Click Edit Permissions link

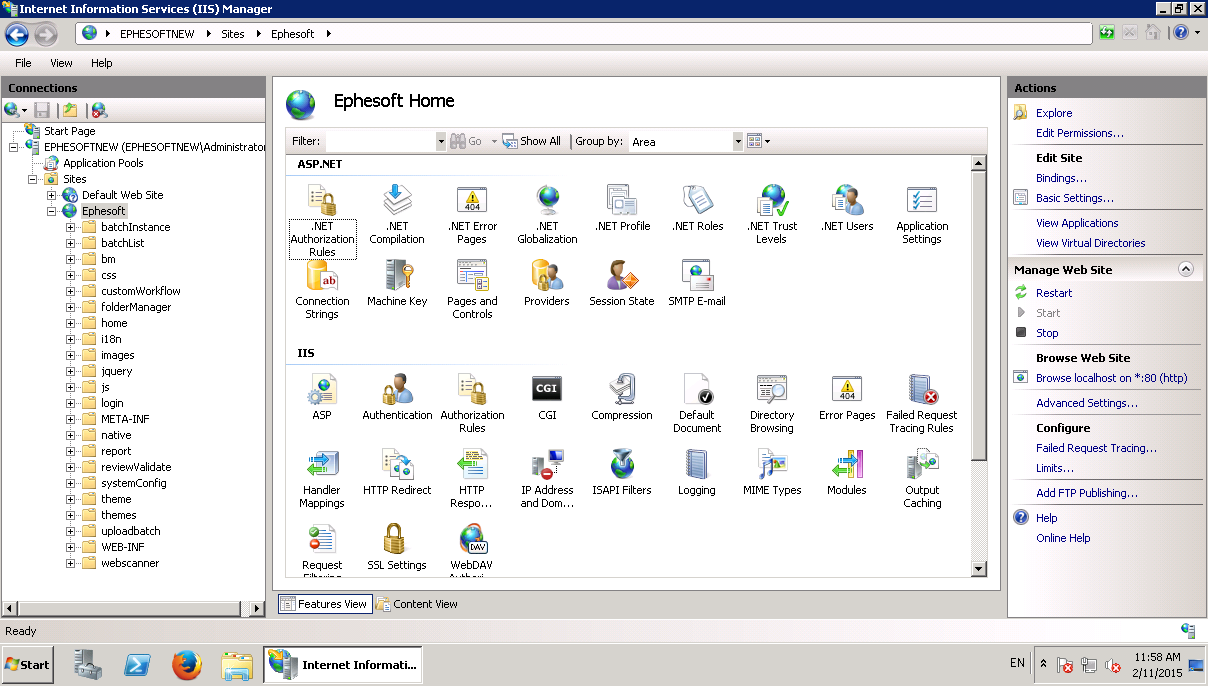click(x=1080, y=133)
